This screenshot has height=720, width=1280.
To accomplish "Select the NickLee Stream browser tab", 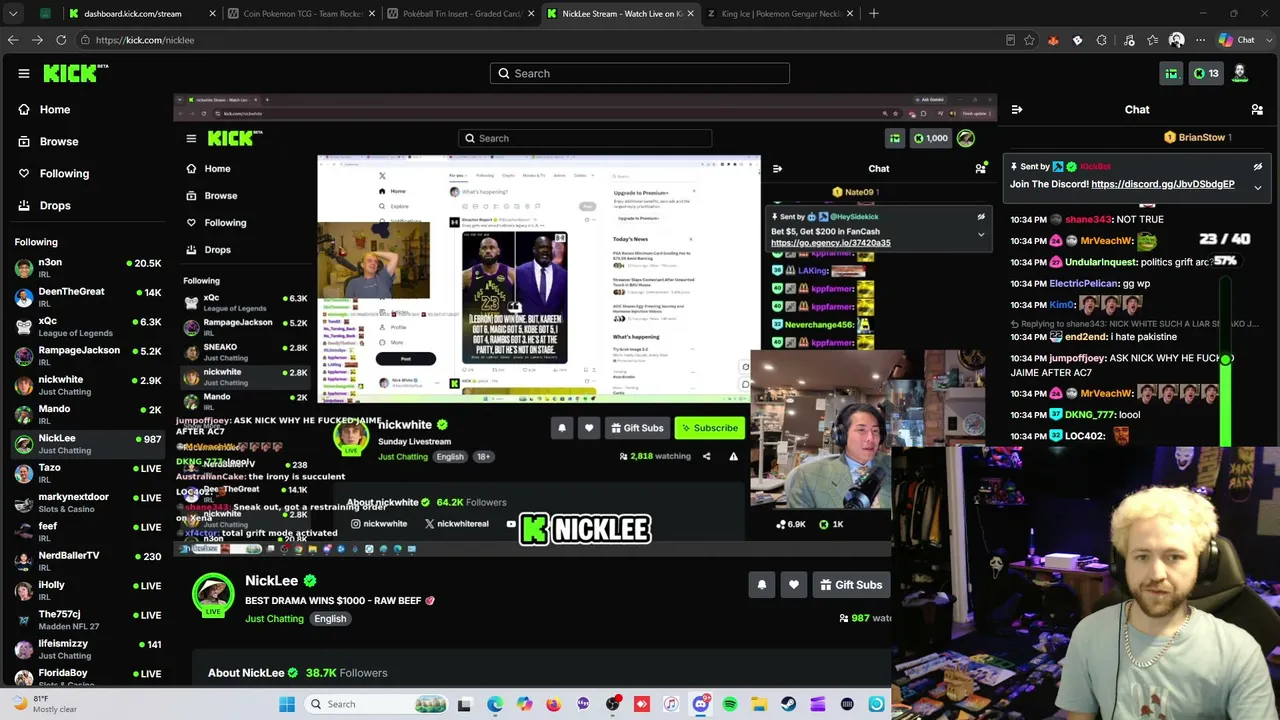I will 620,14.
